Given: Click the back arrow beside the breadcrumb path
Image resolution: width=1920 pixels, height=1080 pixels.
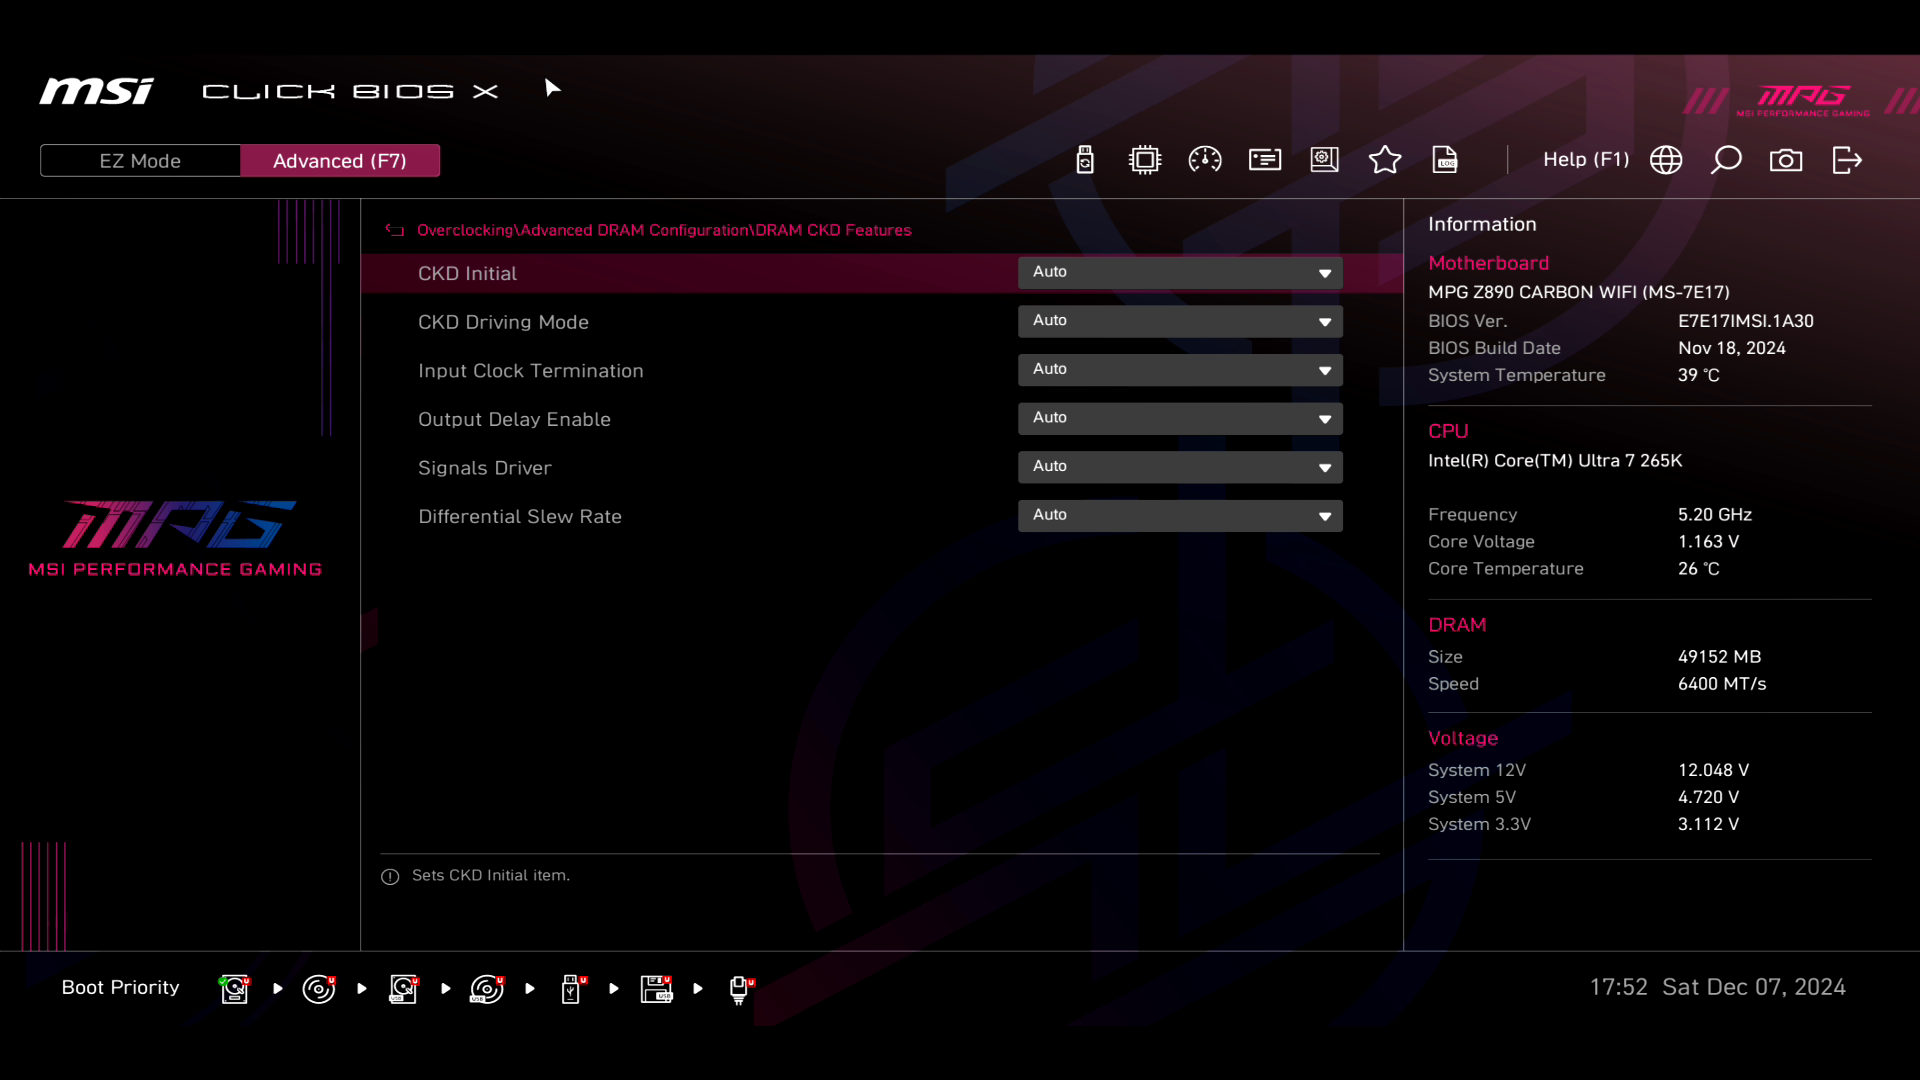Looking at the screenshot, I should [x=395, y=231].
